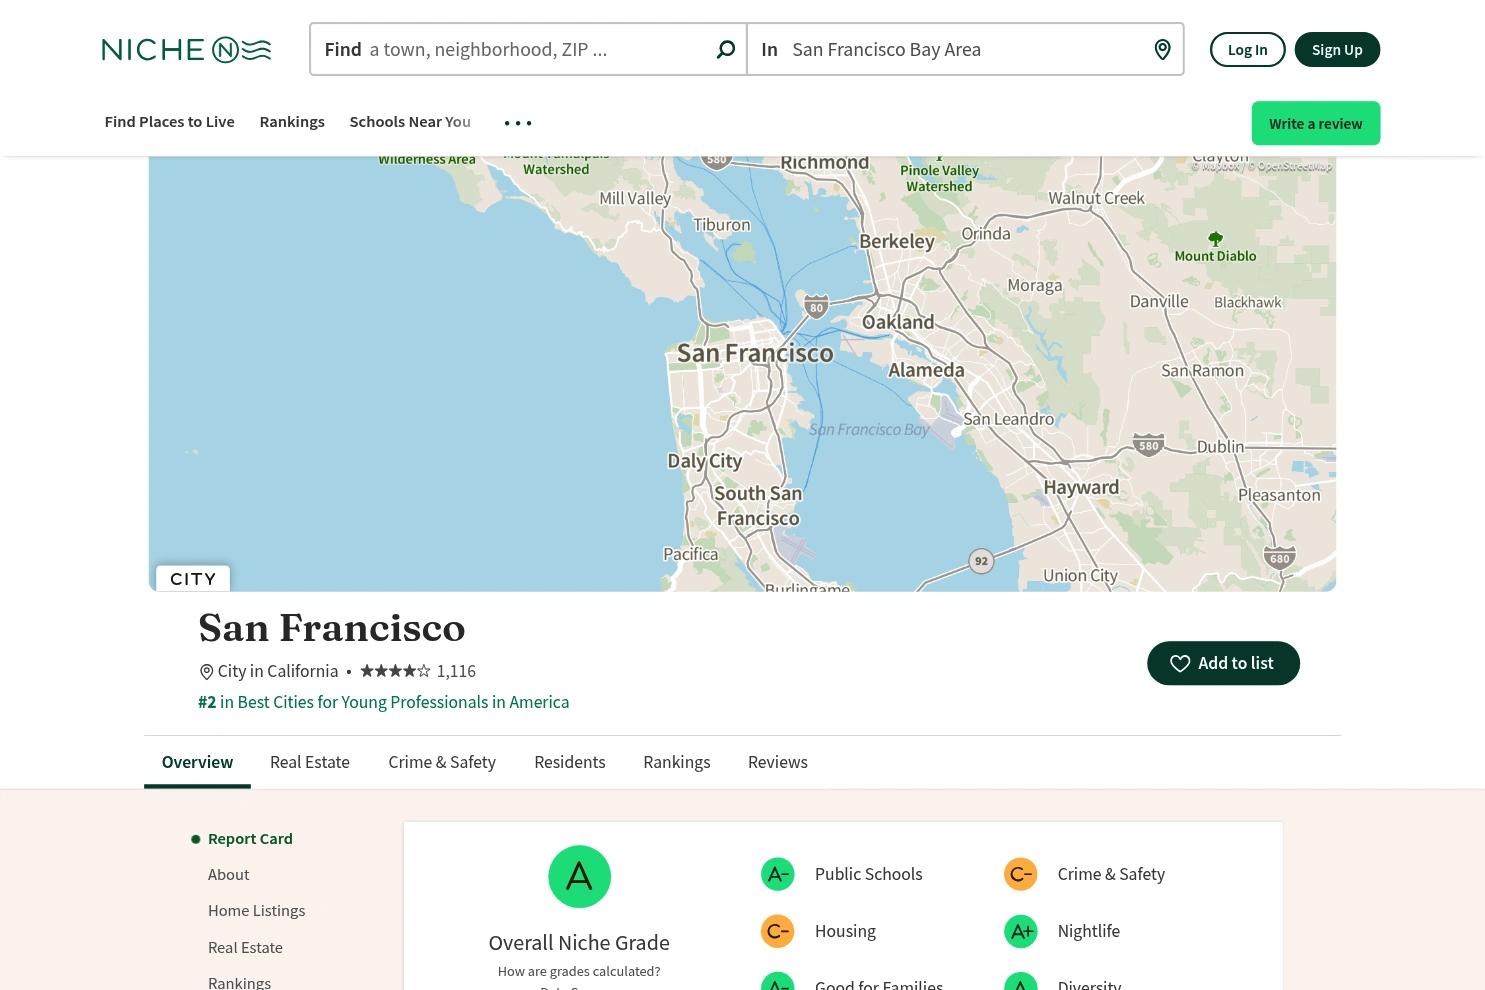Viewport: 1485px width, 990px height.
Task: Click the Nightlife A+ grade badge
Action: coord(1020,931)
